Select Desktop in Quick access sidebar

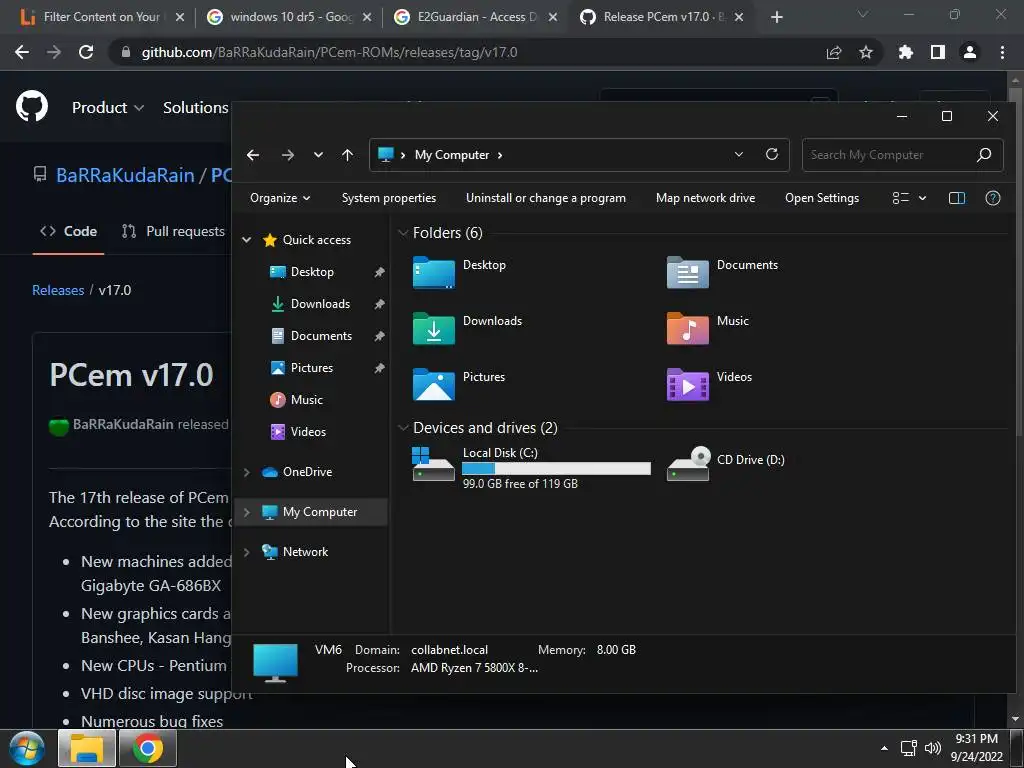pyautogui.click(x=312, y=272)
